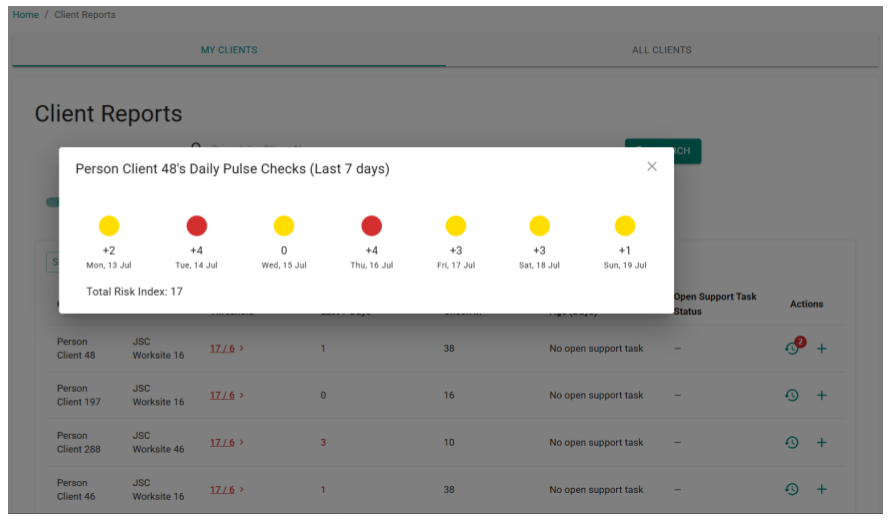This screenshot has width=890, height=520.
Task: Click the '+1' score under Sun, 19 Jul
Action: [625, 250]
